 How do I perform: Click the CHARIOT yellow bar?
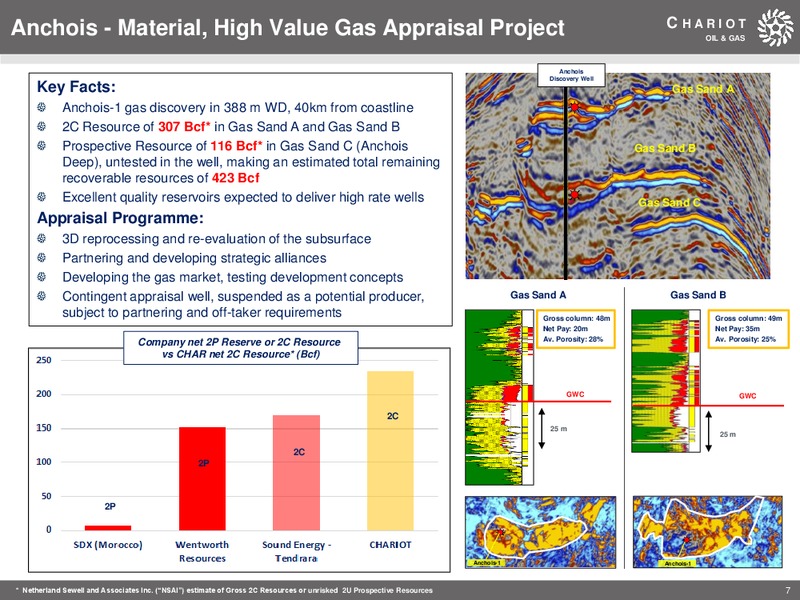click(x=390, y=451)
